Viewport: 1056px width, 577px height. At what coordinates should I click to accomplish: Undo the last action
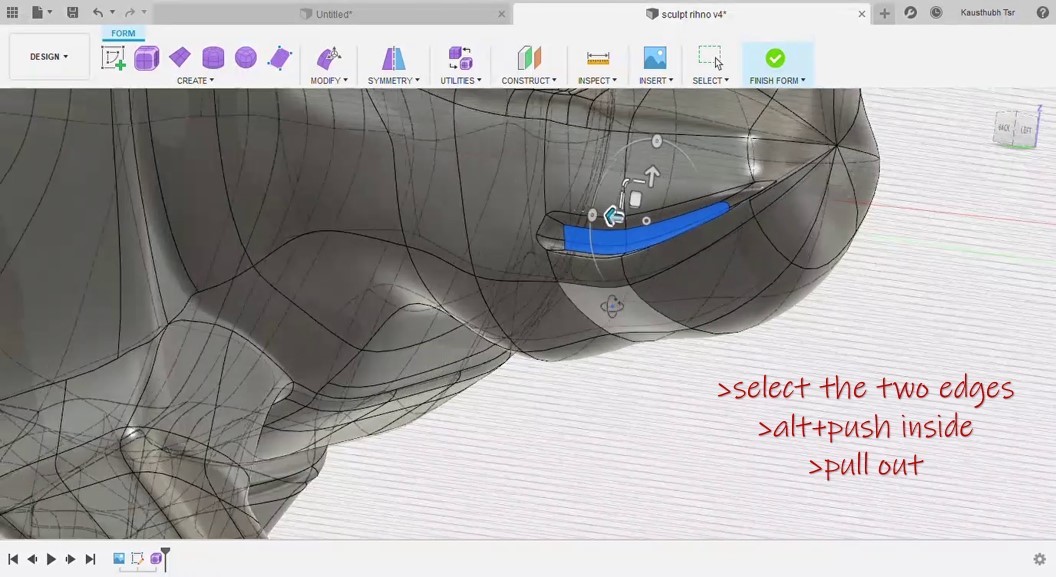click(x=98, y=12)
